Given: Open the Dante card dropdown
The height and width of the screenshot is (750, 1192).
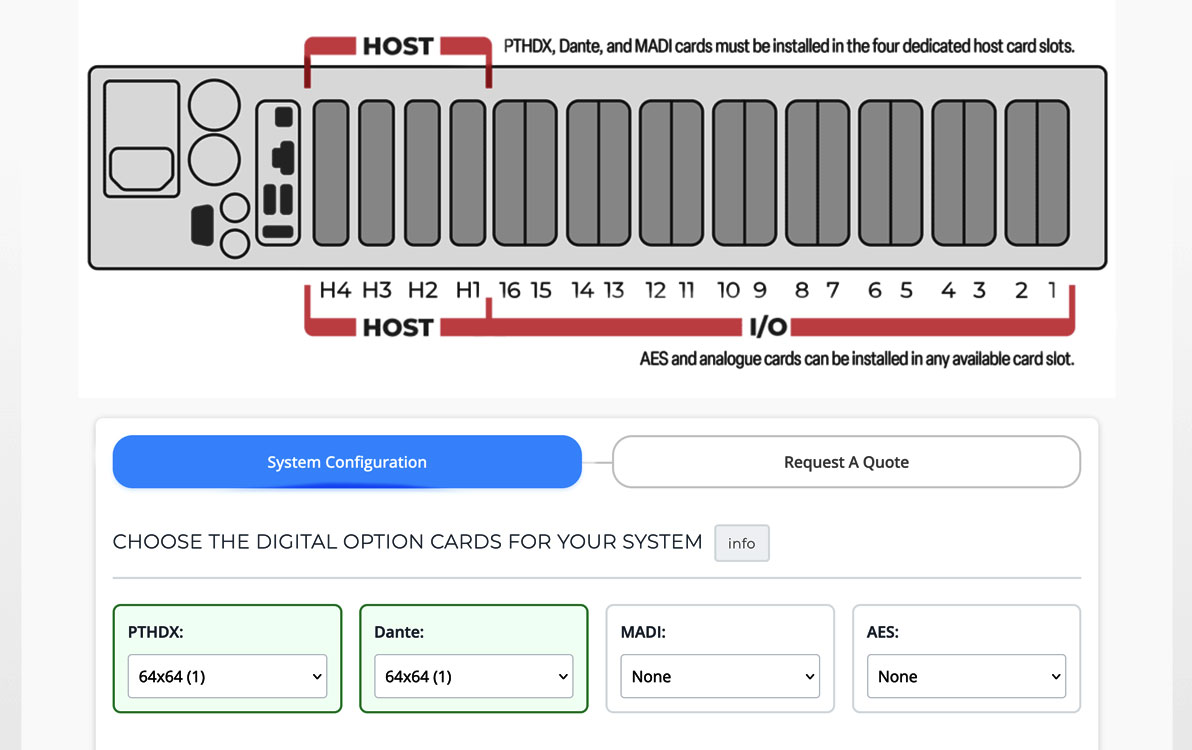Looking at the screenshot, I should tap(474, 676).
